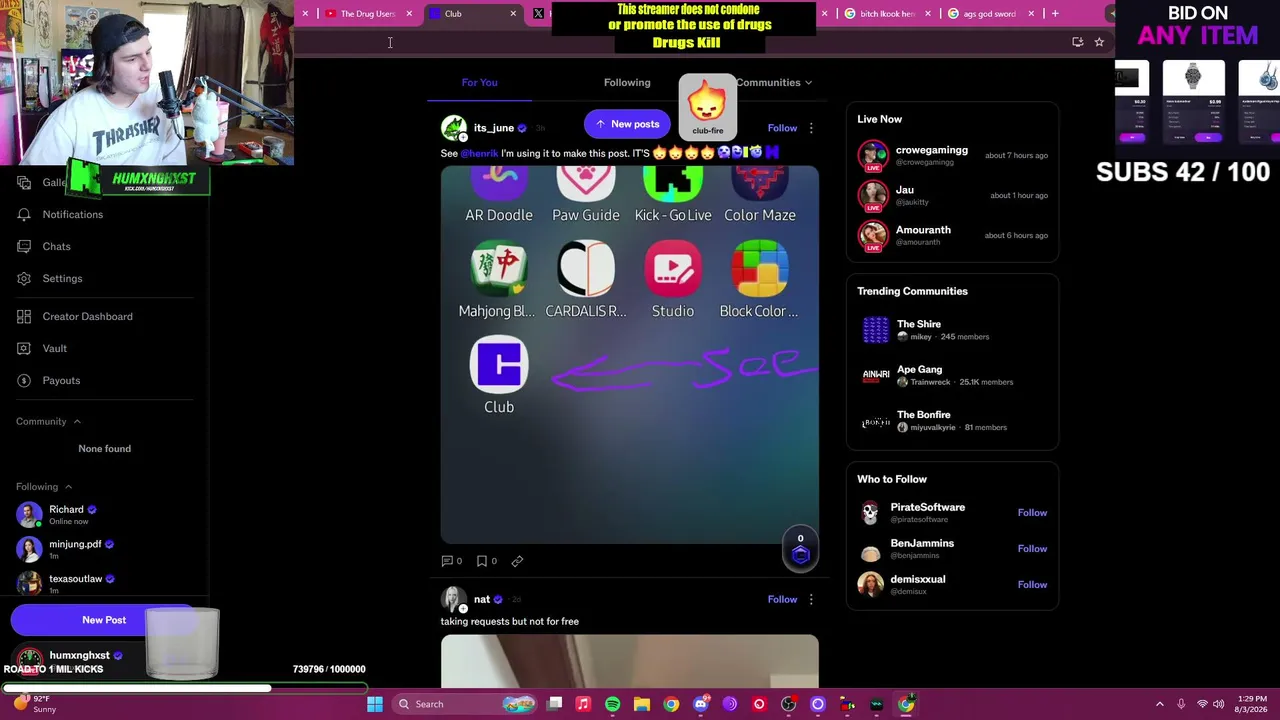
Task: Click the Windows taskbar Search box
Action: 465,704
